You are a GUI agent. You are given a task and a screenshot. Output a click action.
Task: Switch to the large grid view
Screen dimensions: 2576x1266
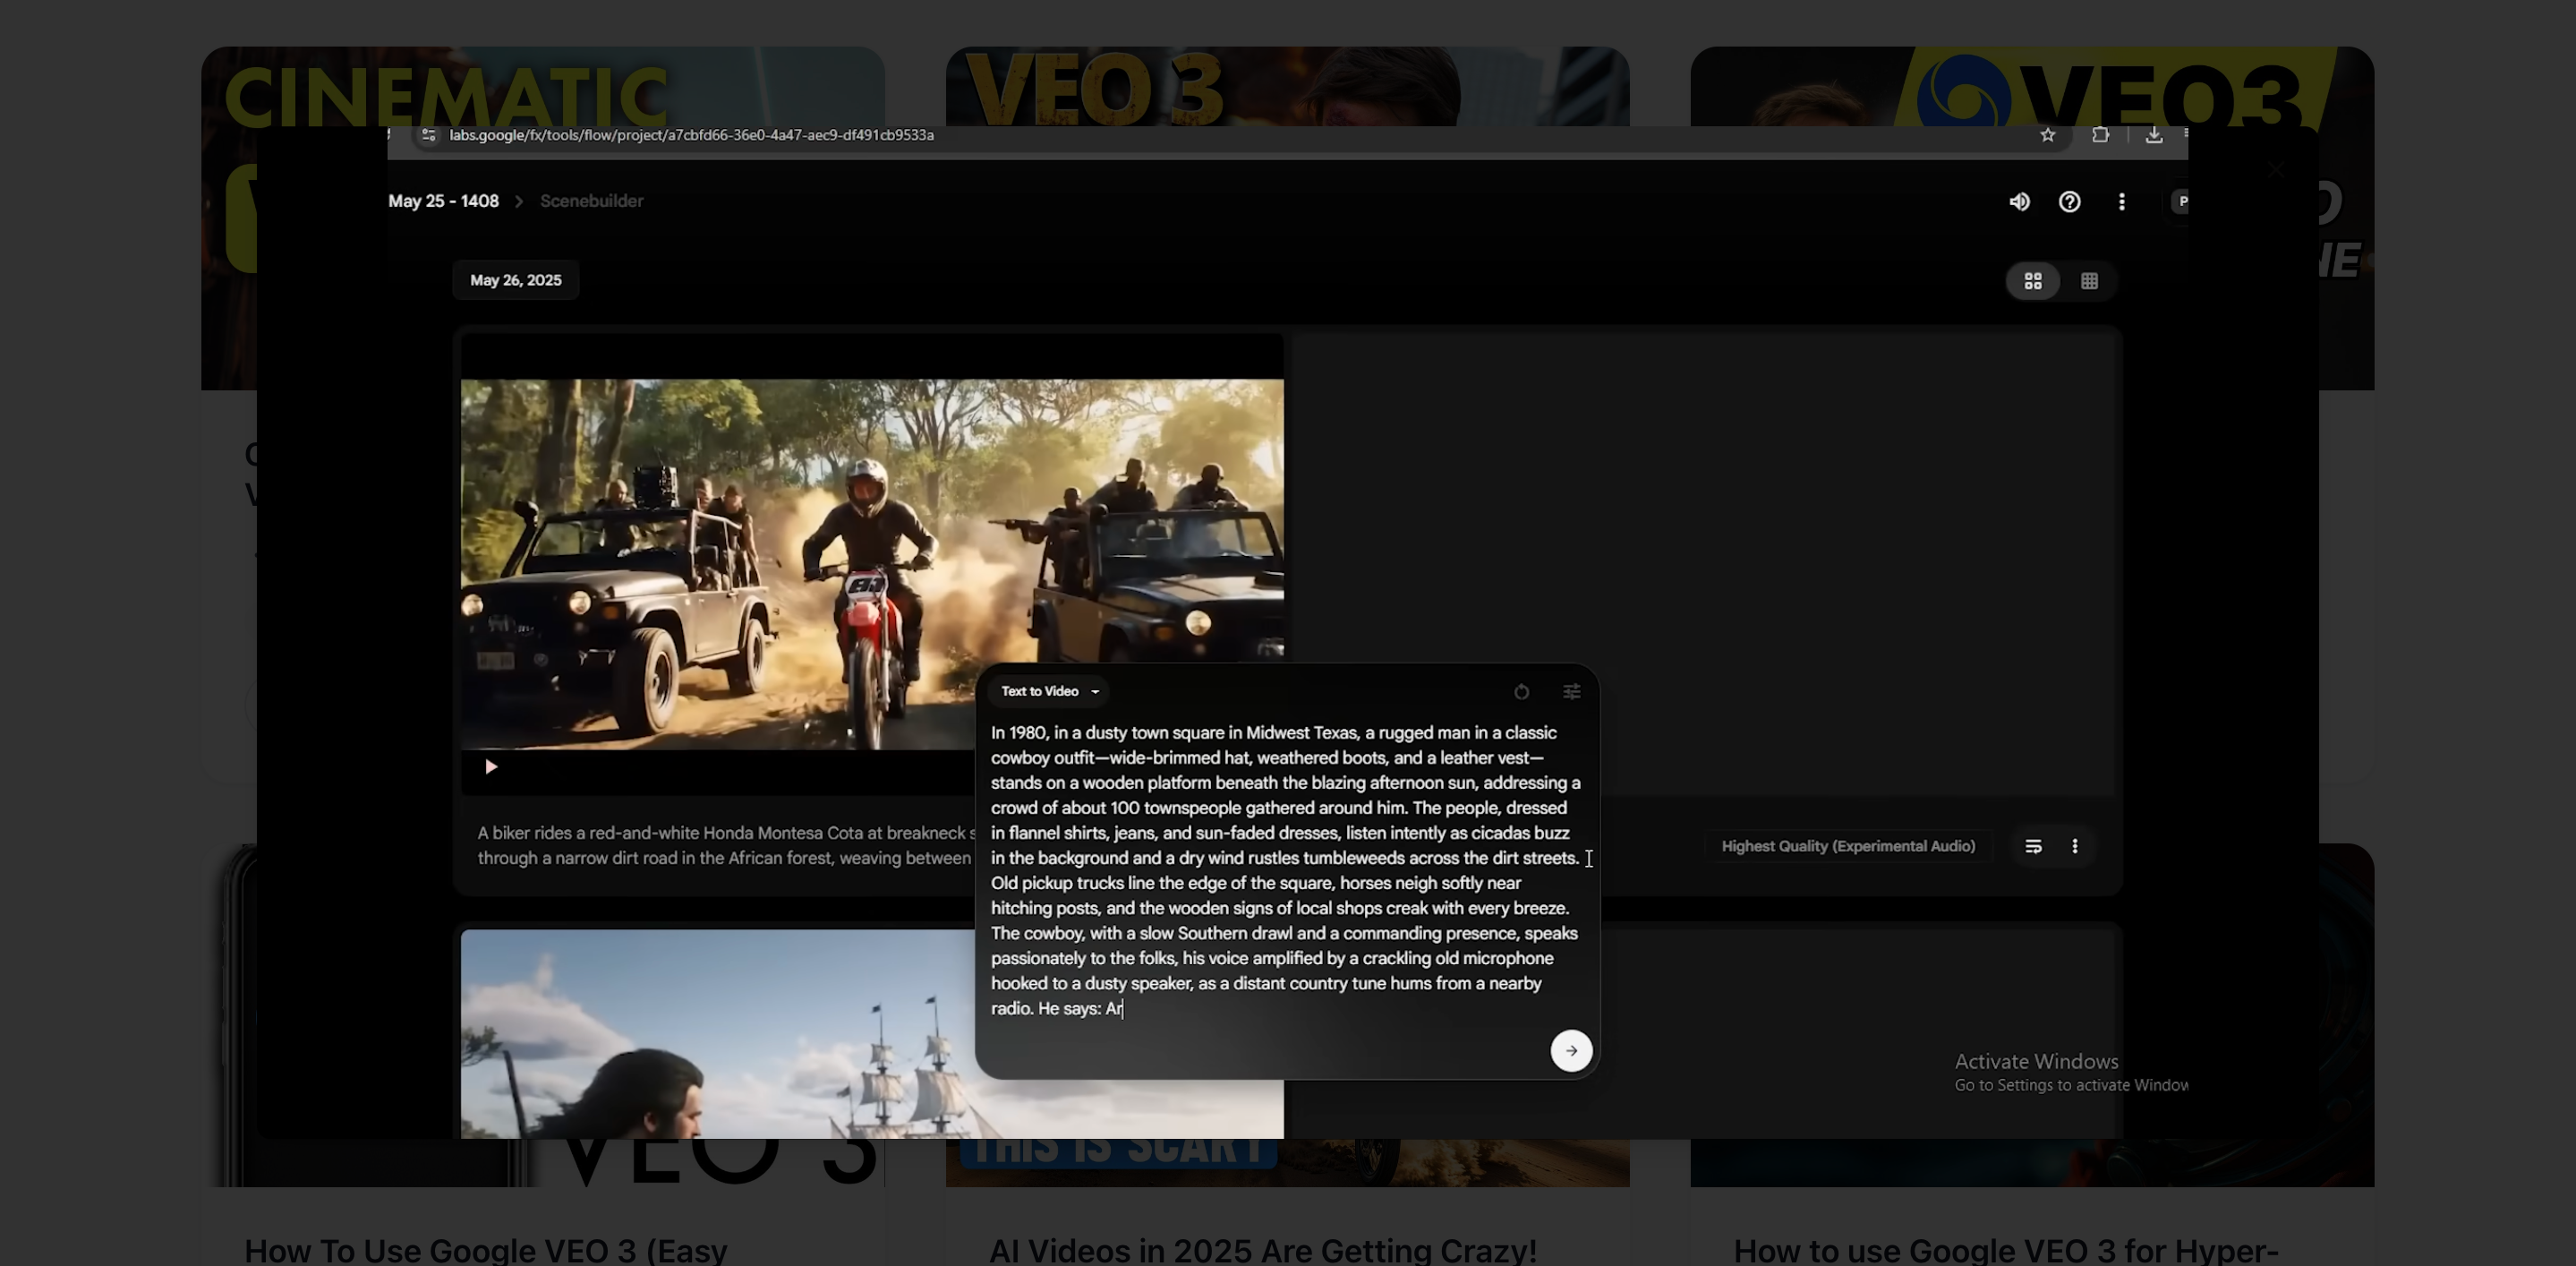pyautogui.click(x=2032, y=281)
